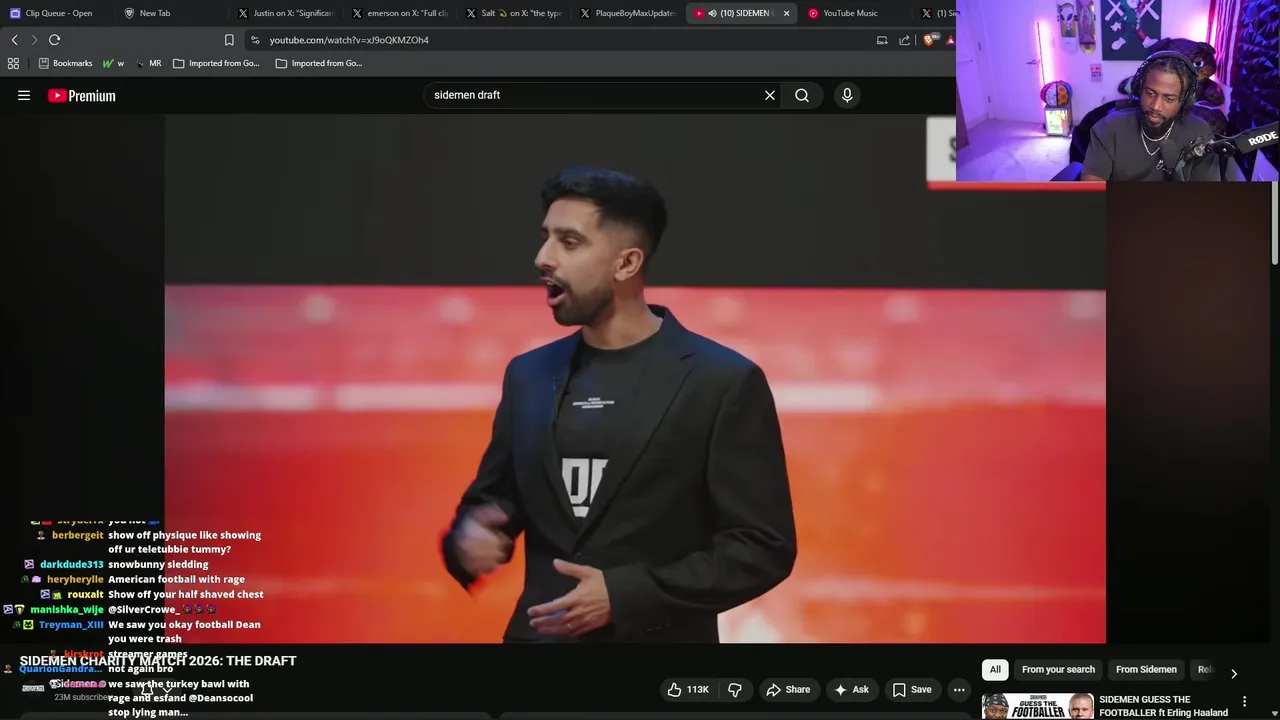Bookmark this page via address bar icon
Screen dimensions: 1280x720
tap(229, 40)
